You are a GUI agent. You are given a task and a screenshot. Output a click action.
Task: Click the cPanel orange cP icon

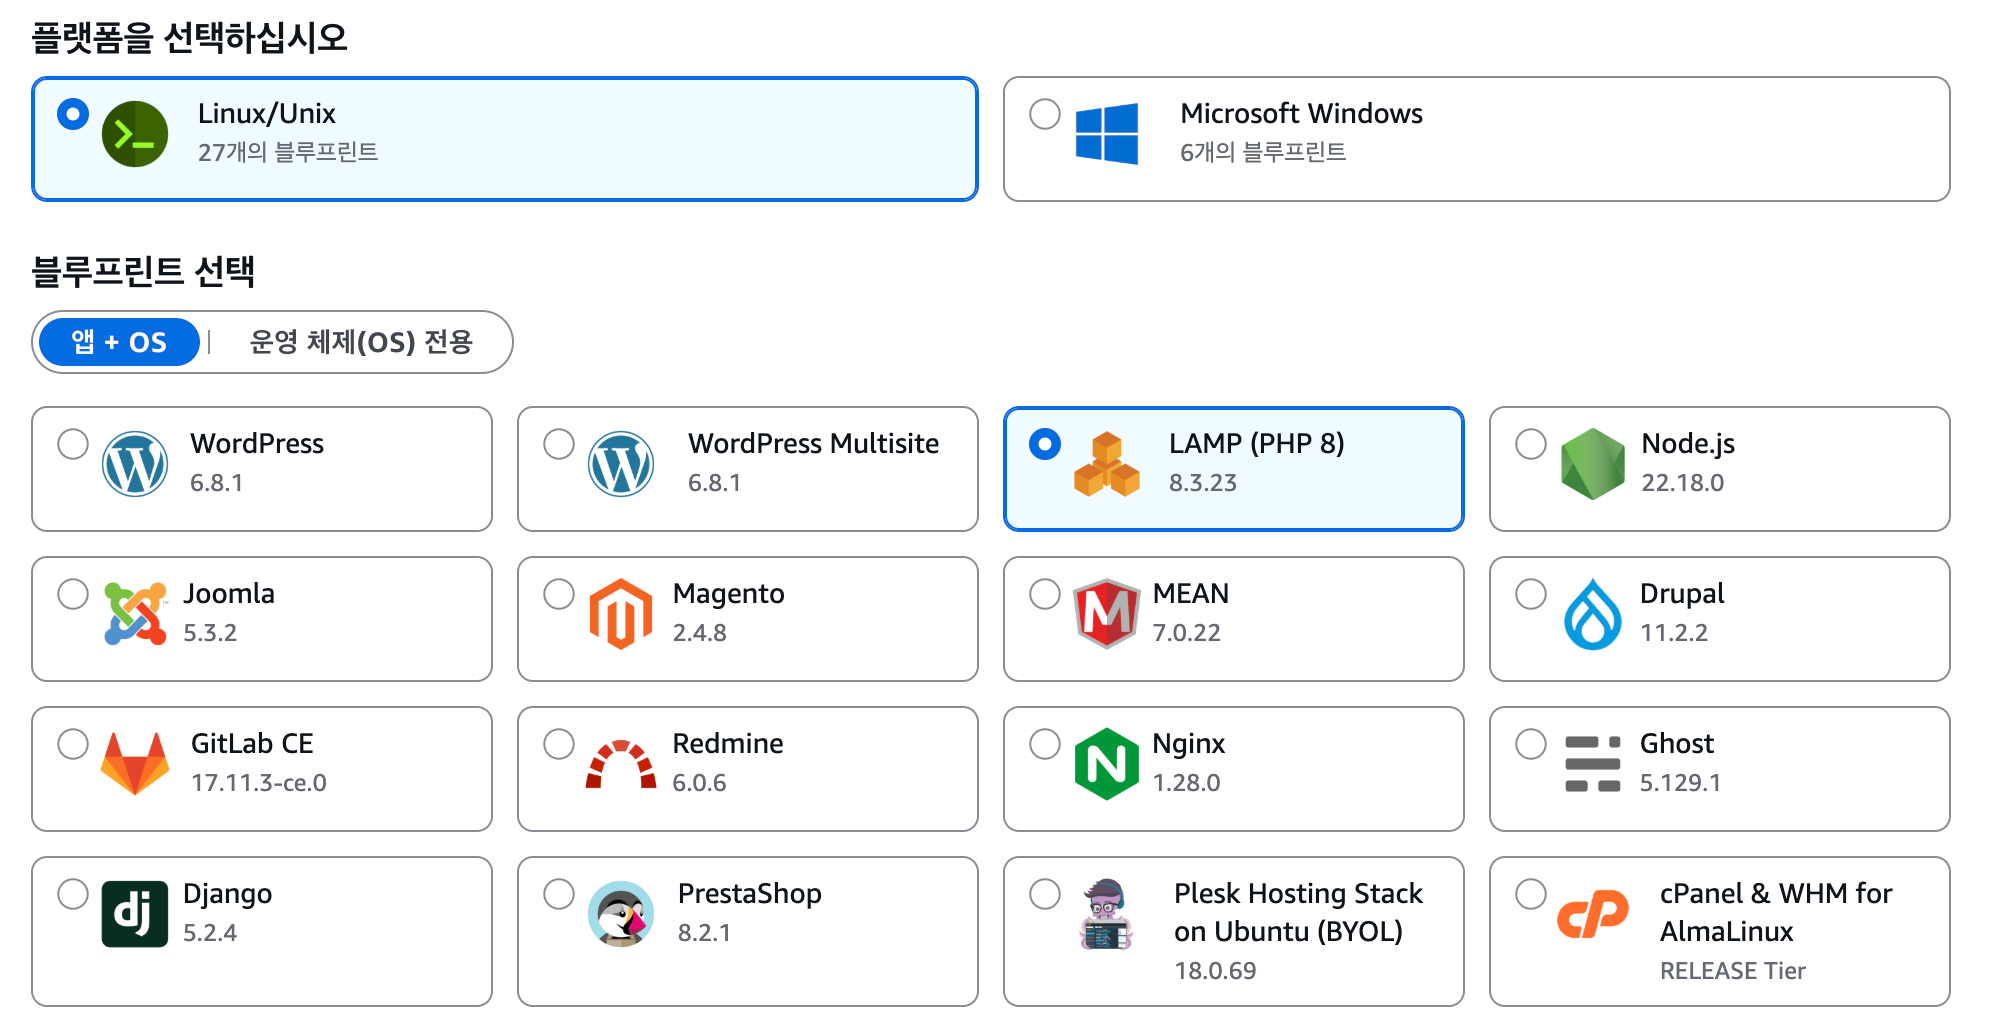click(x=1593, y=914)
